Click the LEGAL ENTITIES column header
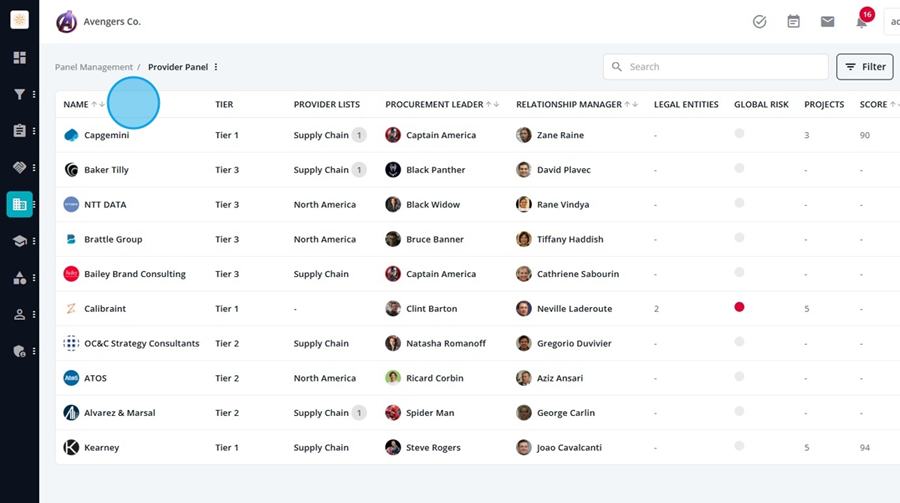900x503 pixels. (686, 105)
